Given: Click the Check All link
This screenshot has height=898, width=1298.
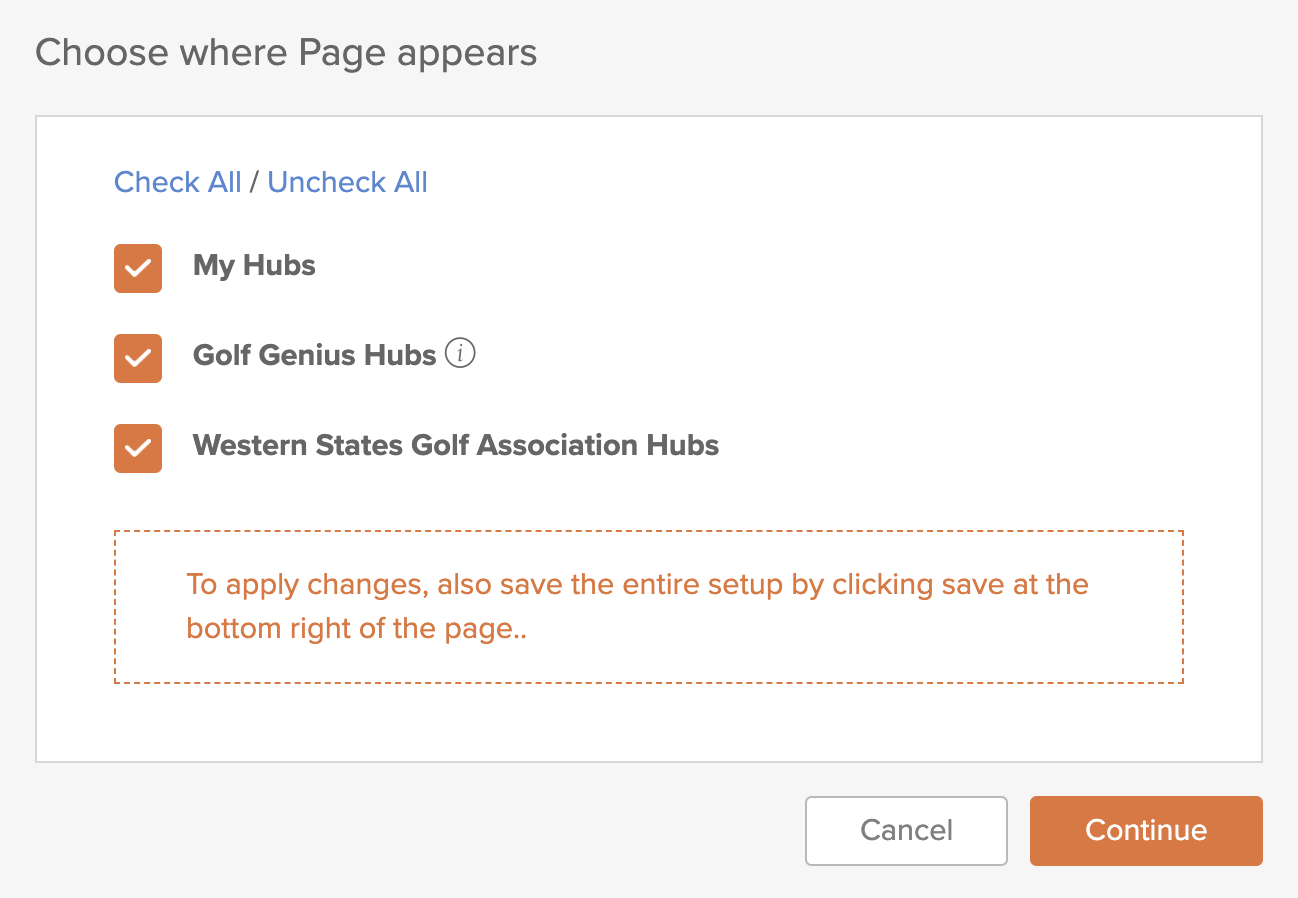Looking at the screenshot, I should [x=178, y=182].
